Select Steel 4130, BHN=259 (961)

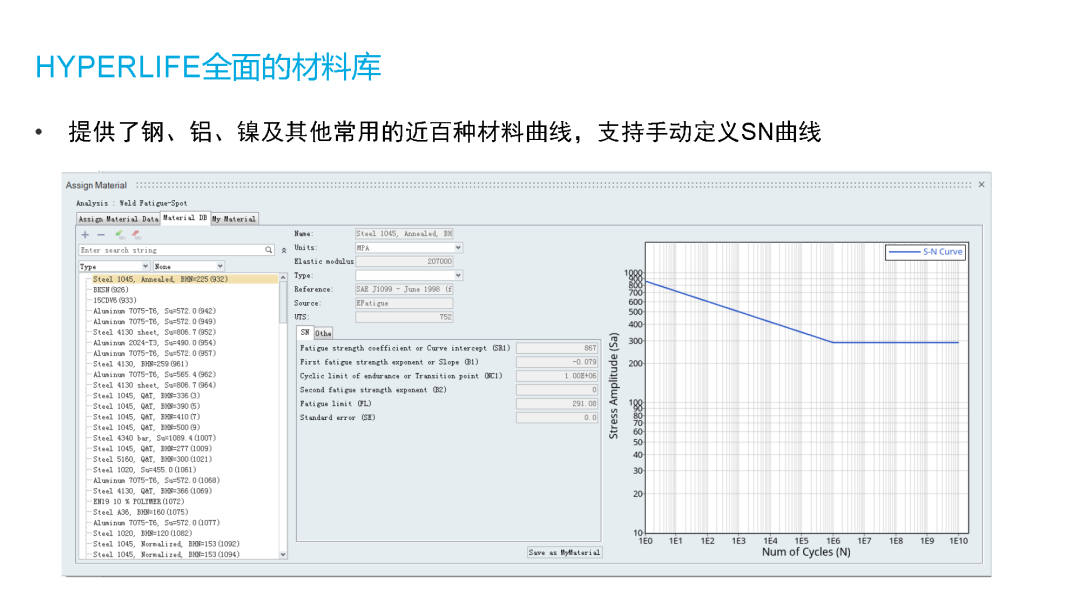(x=141, y=364)
